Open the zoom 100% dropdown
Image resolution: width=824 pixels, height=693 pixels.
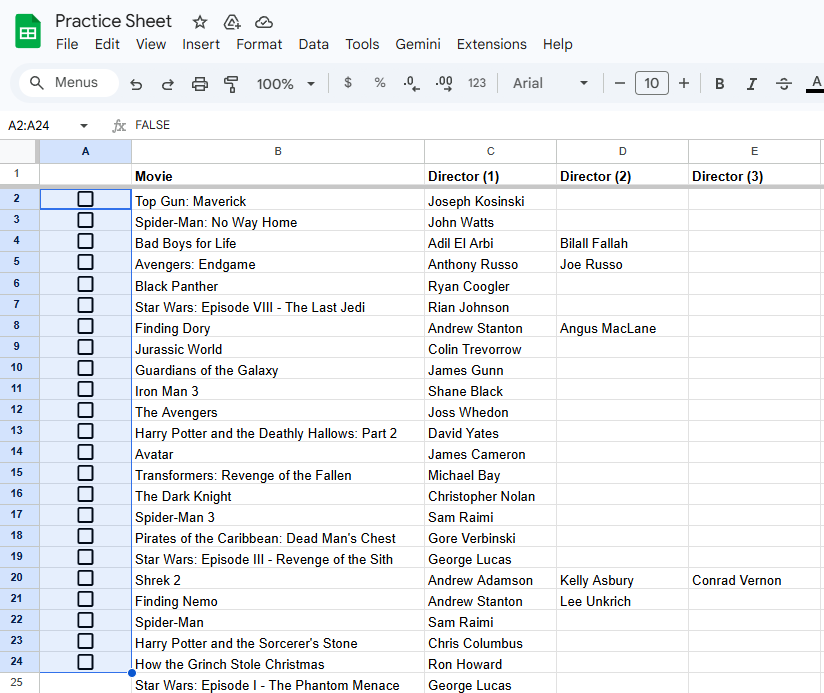tap(285, 84)
